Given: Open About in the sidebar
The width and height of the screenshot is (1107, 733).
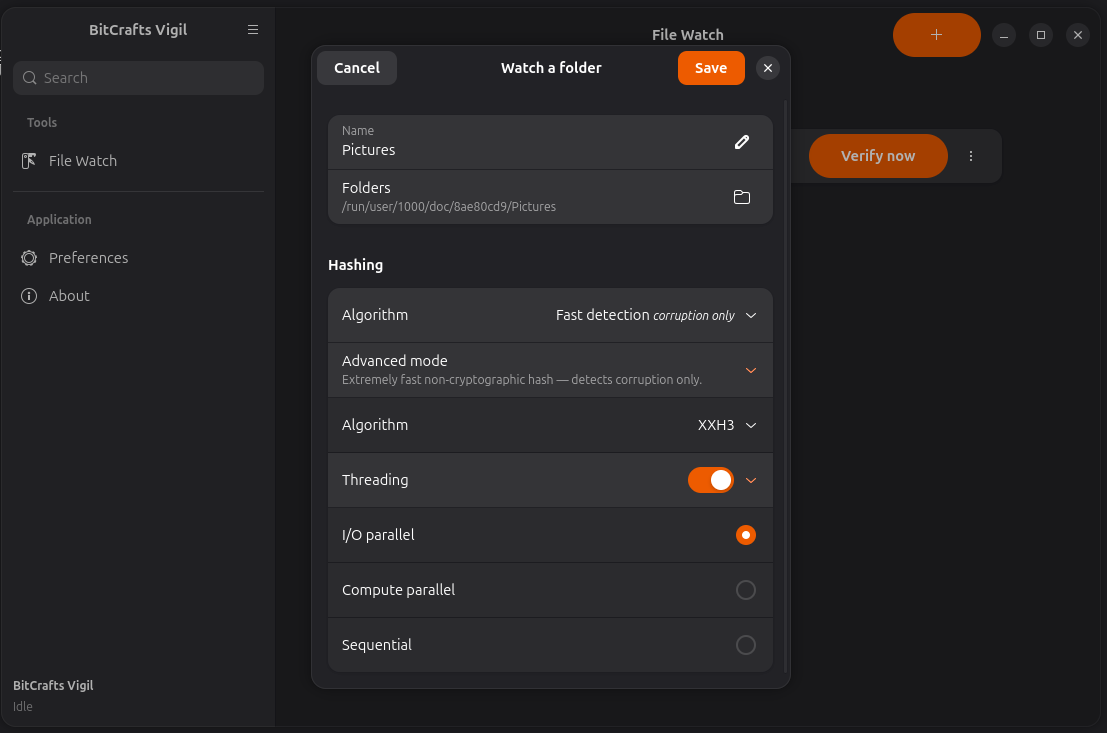Looking at the screenshot, I should coord(138,296).
